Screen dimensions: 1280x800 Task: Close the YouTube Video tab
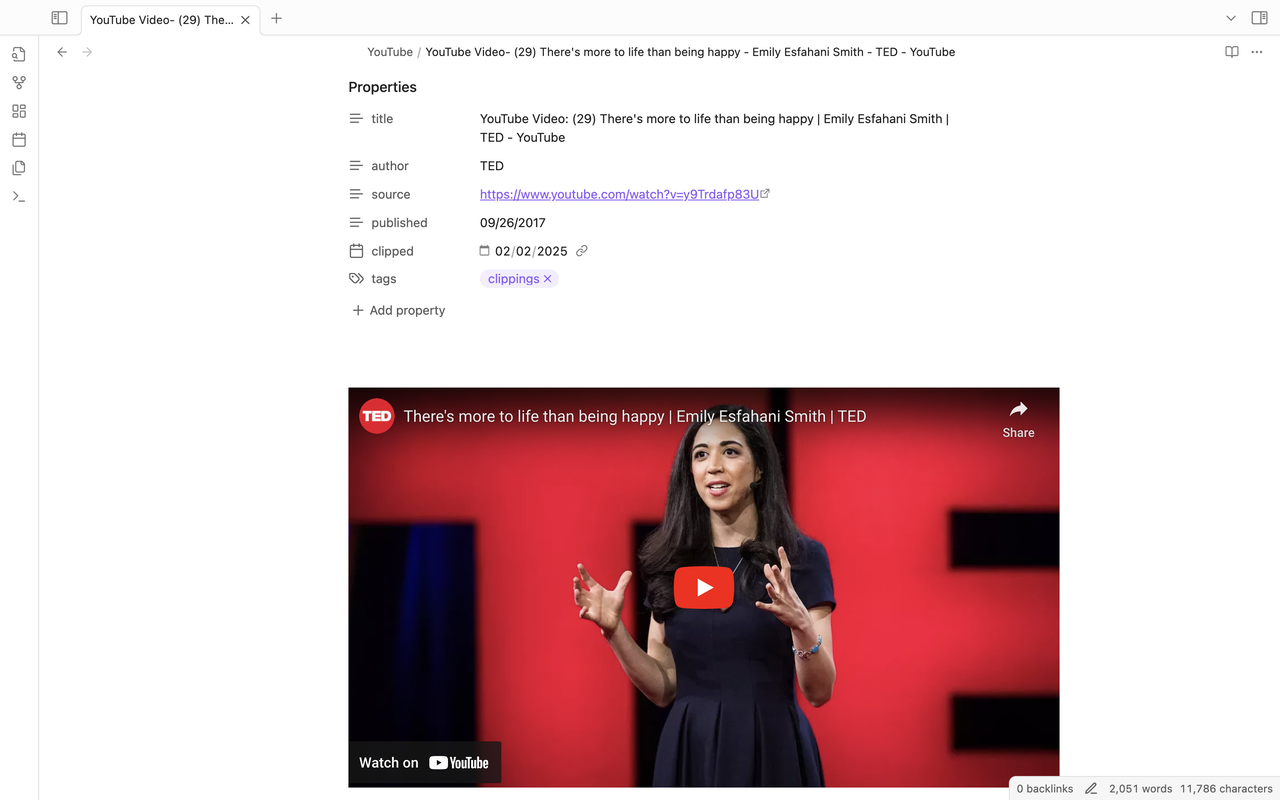pyautogui.click(x=245, y=19)
